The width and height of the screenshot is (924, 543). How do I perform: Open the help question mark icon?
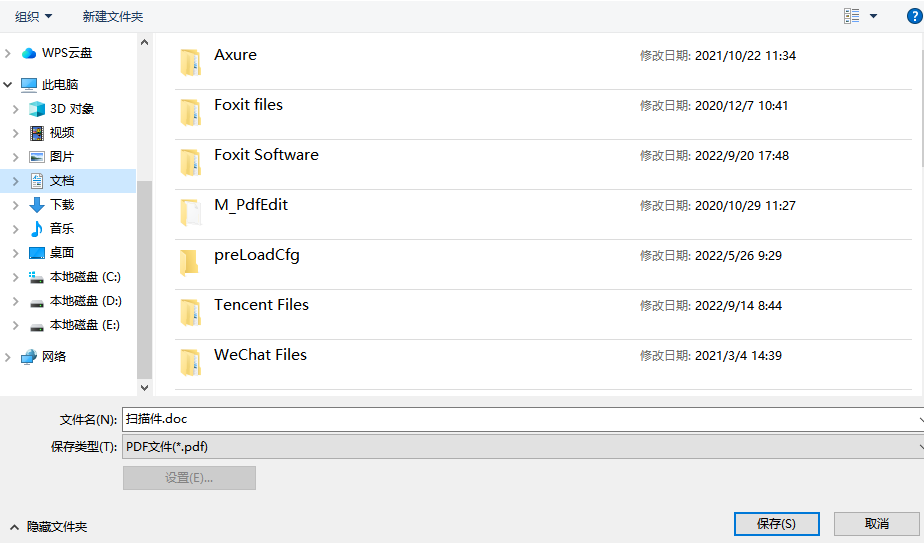pos(913,16)
